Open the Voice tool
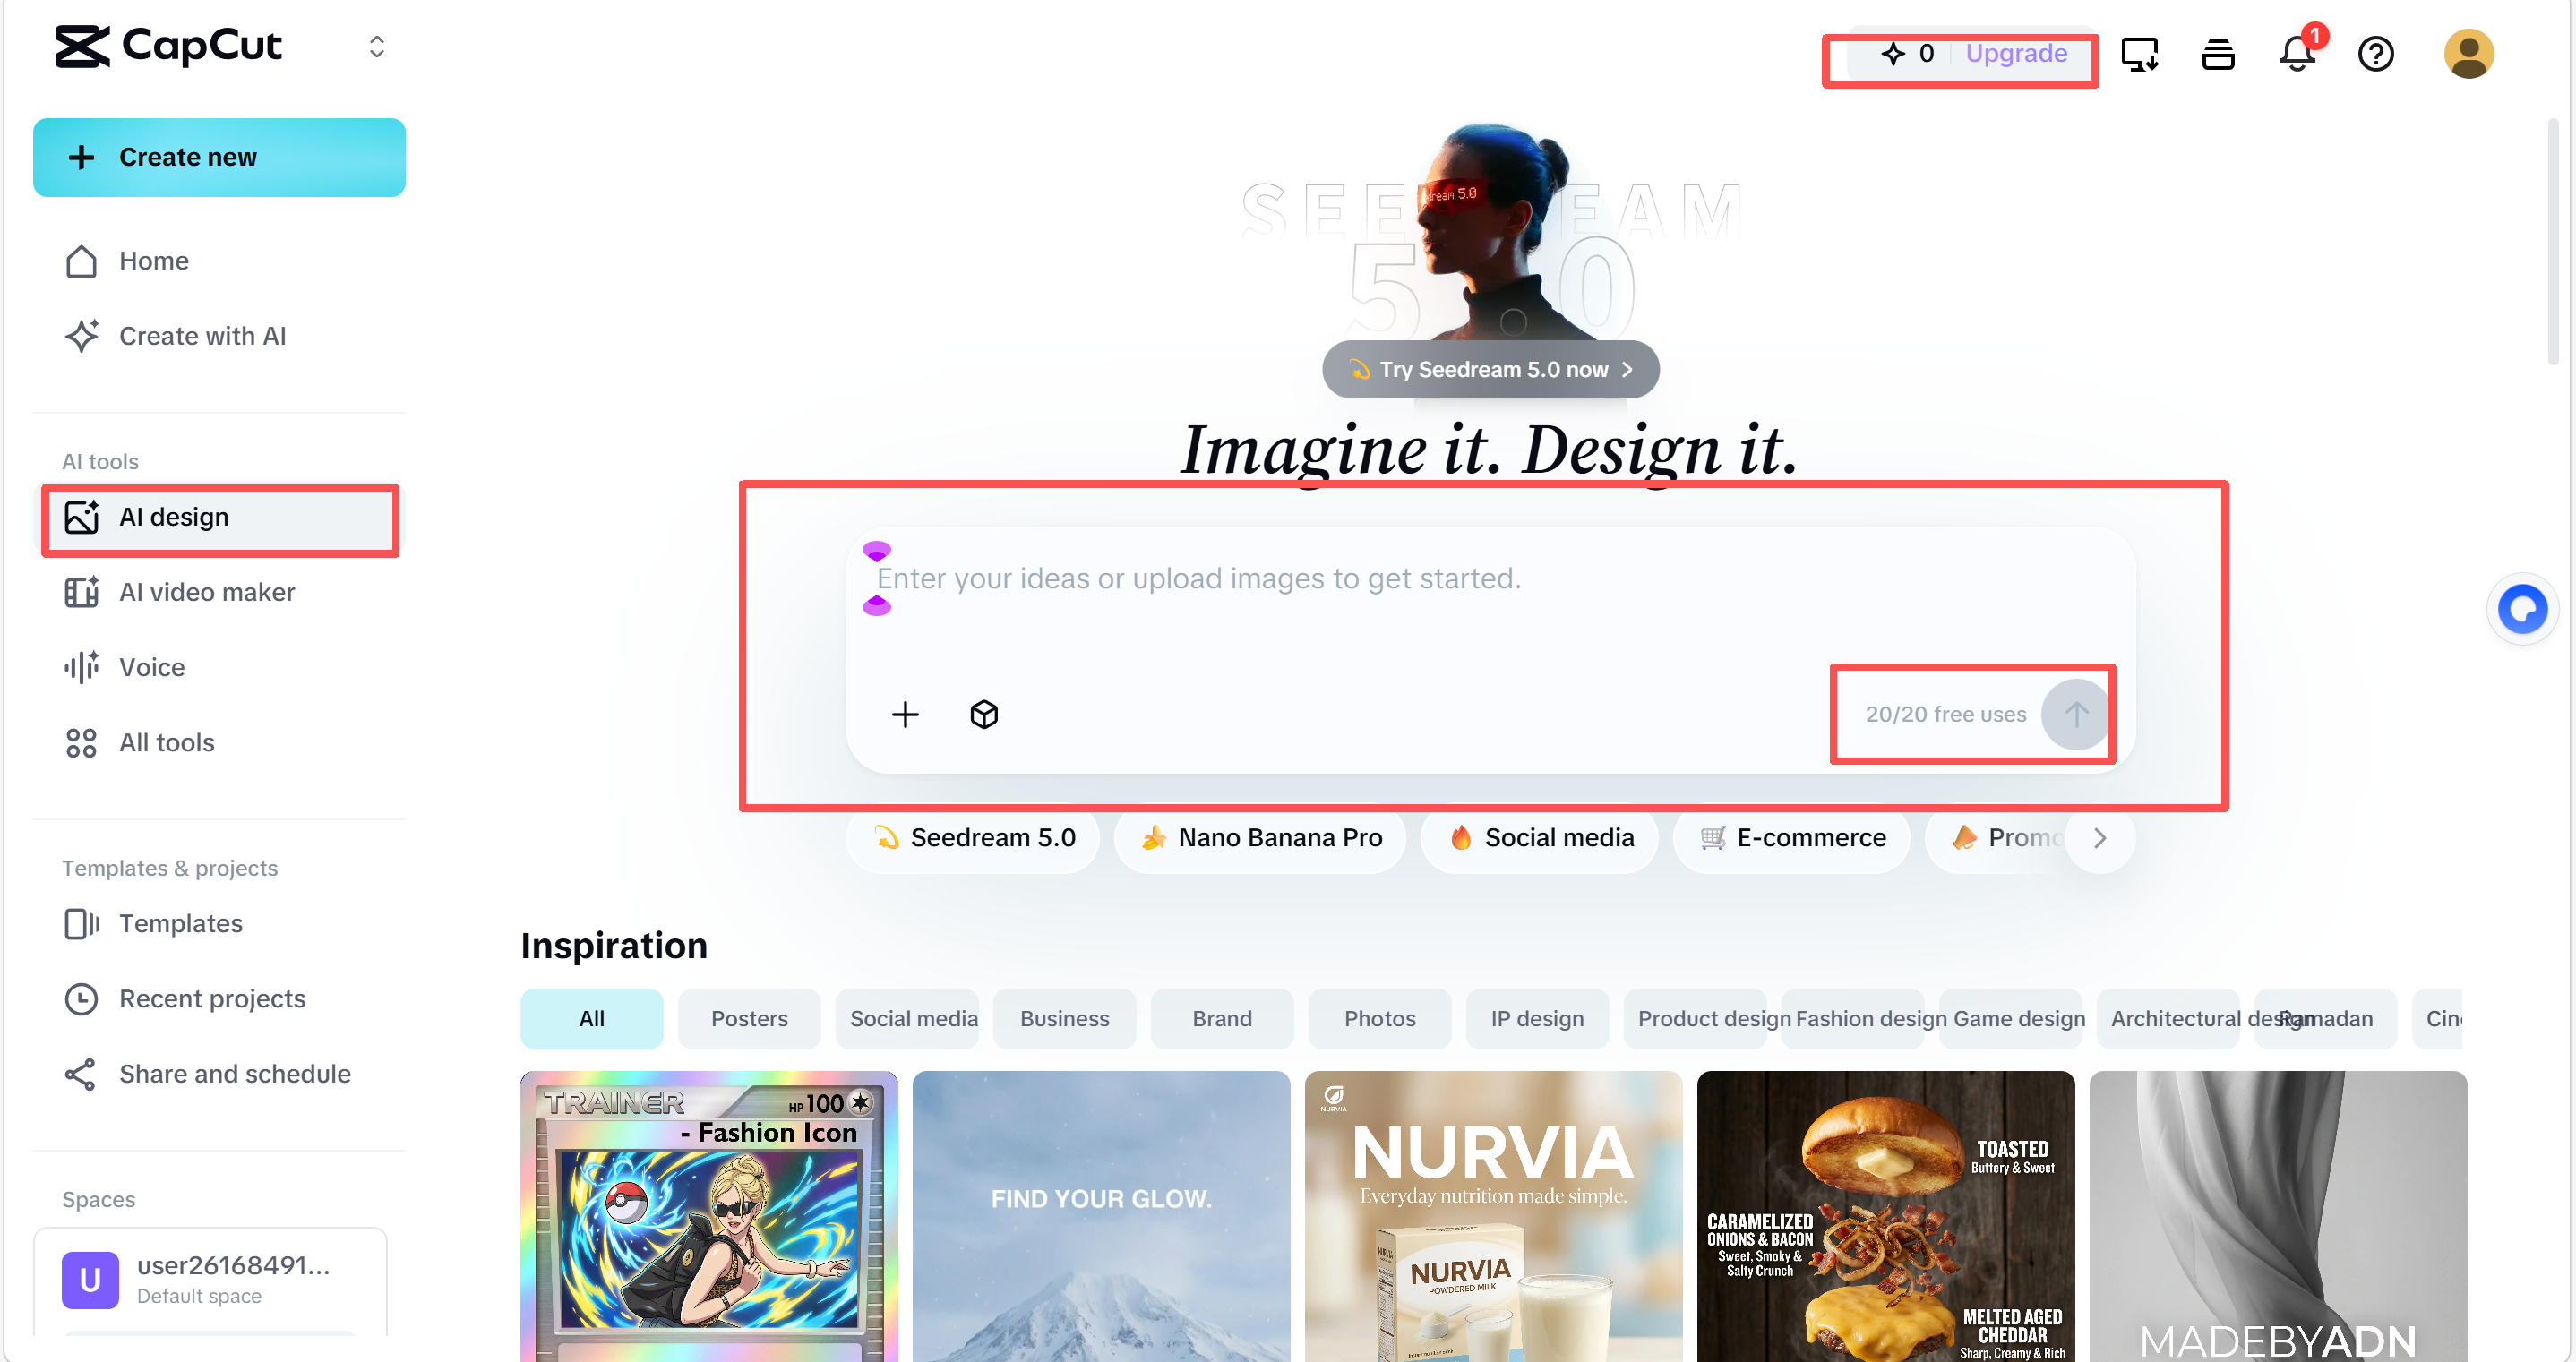This screenshot has height=1362, width=2576. (151, 666)
